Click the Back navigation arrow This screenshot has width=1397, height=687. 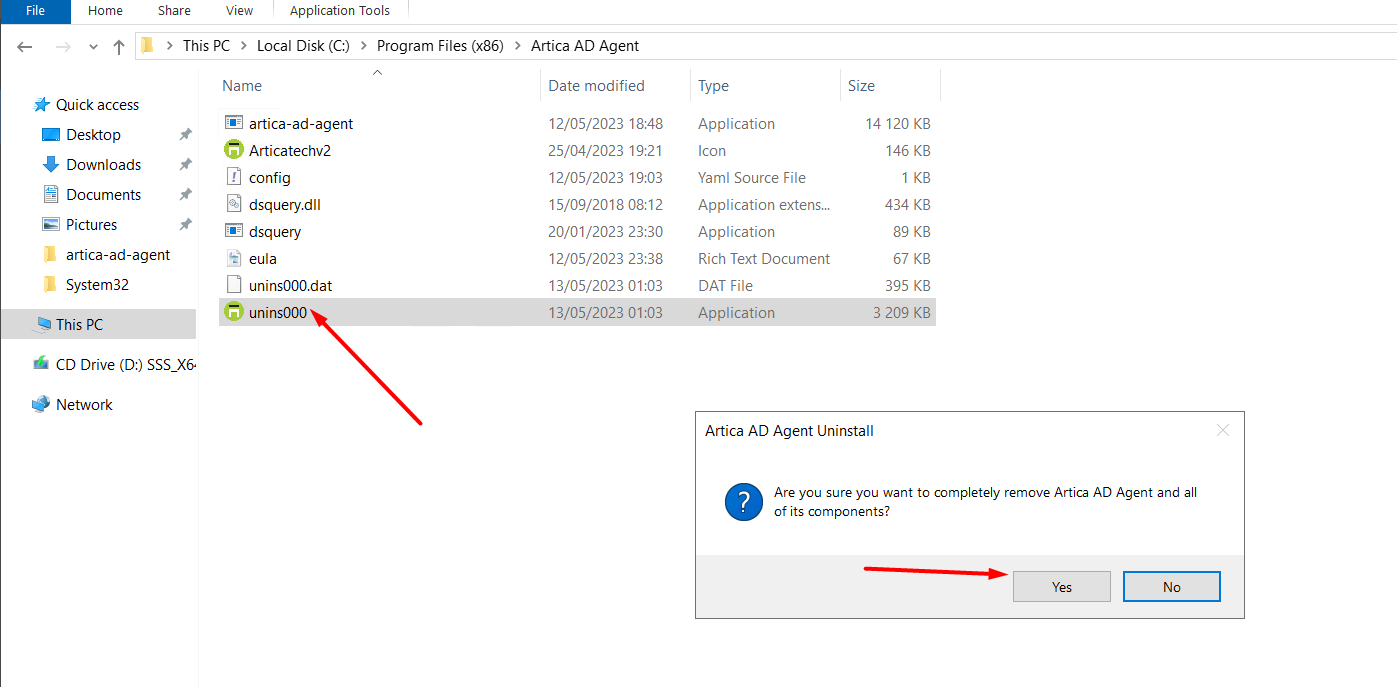point(25,46)
